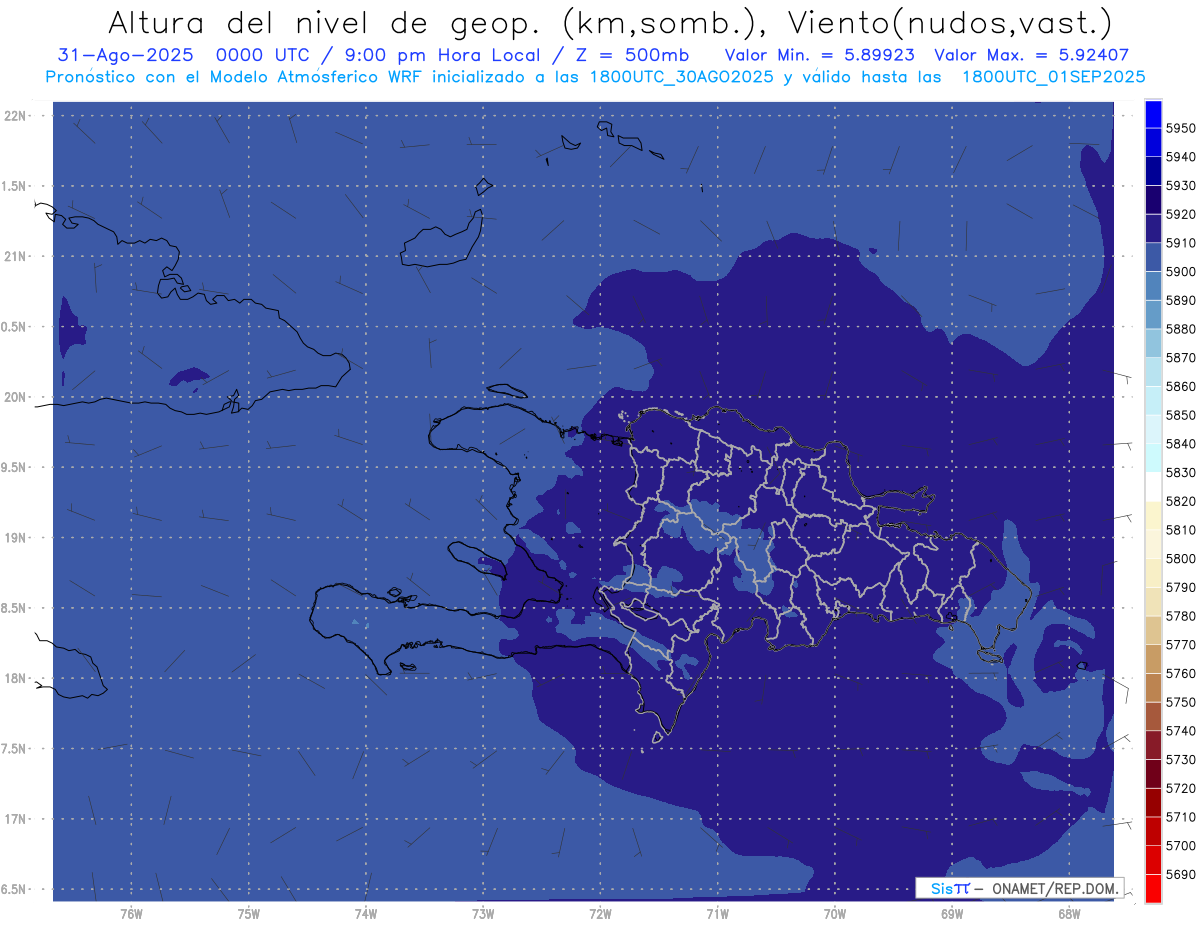
Task: Click the color bar label "5850"
Action: [x=1180, y=415]
